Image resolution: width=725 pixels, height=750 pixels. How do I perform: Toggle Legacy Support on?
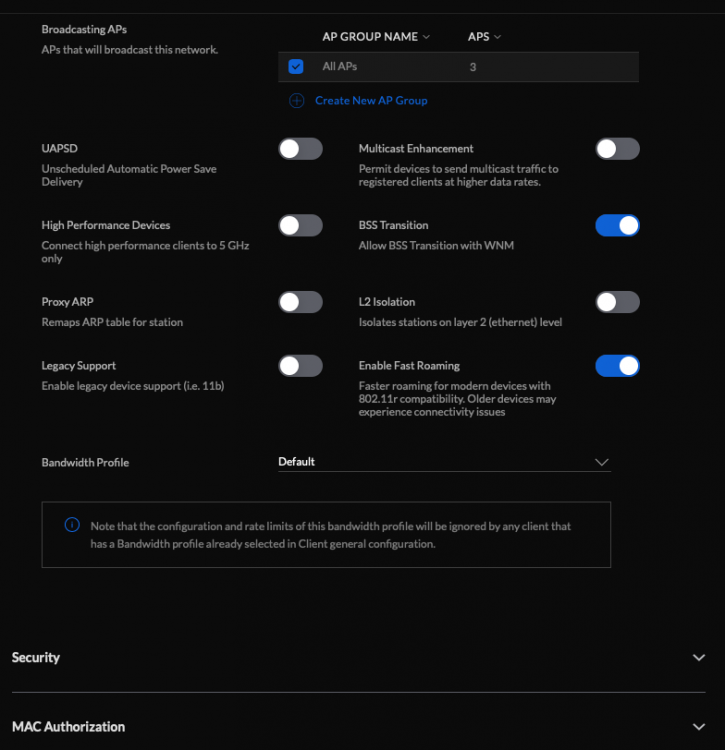[300, 366]
